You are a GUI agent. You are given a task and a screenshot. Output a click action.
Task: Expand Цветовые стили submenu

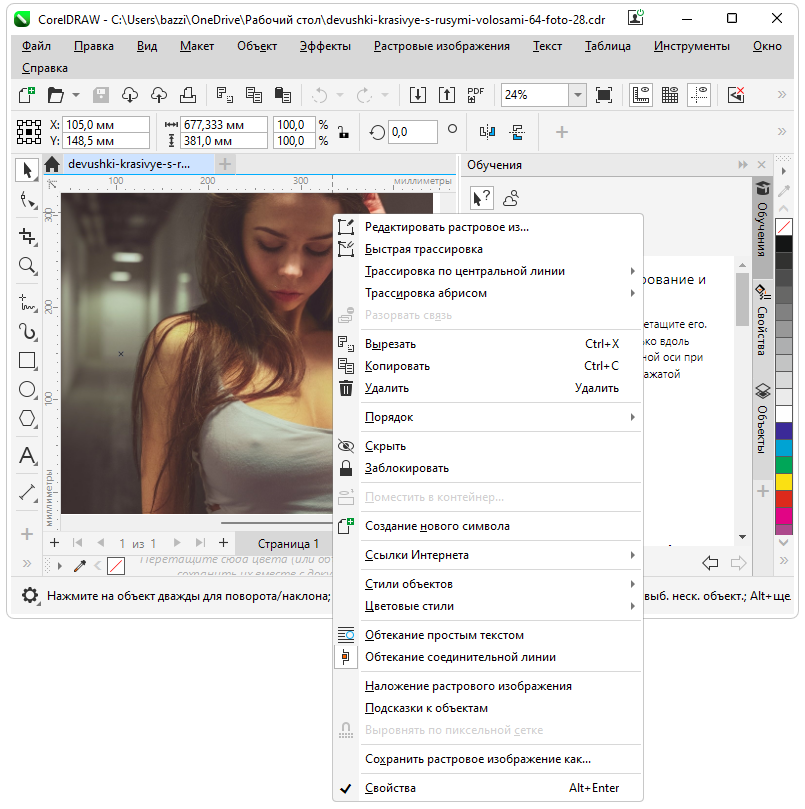click(x=488, y=606)
